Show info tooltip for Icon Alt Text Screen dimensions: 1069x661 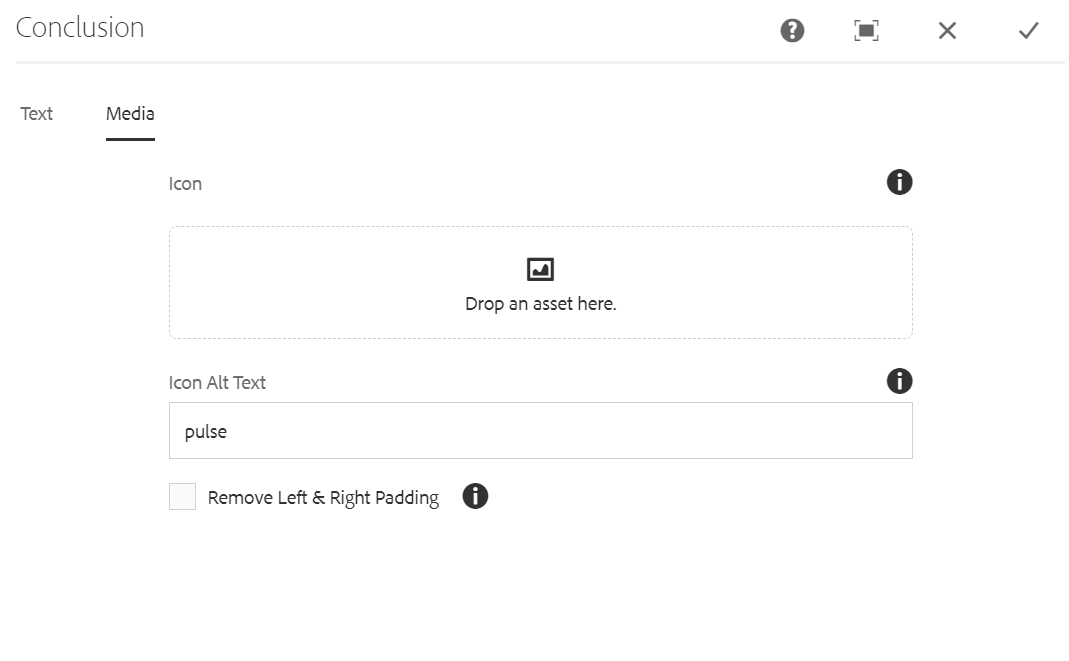coord(899,381)
